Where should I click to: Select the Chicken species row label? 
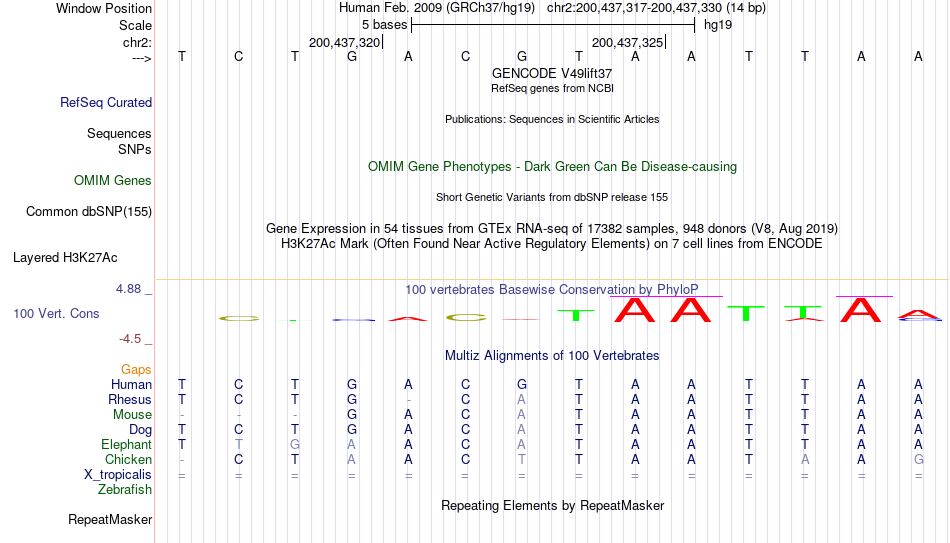[x=128, y=459]
